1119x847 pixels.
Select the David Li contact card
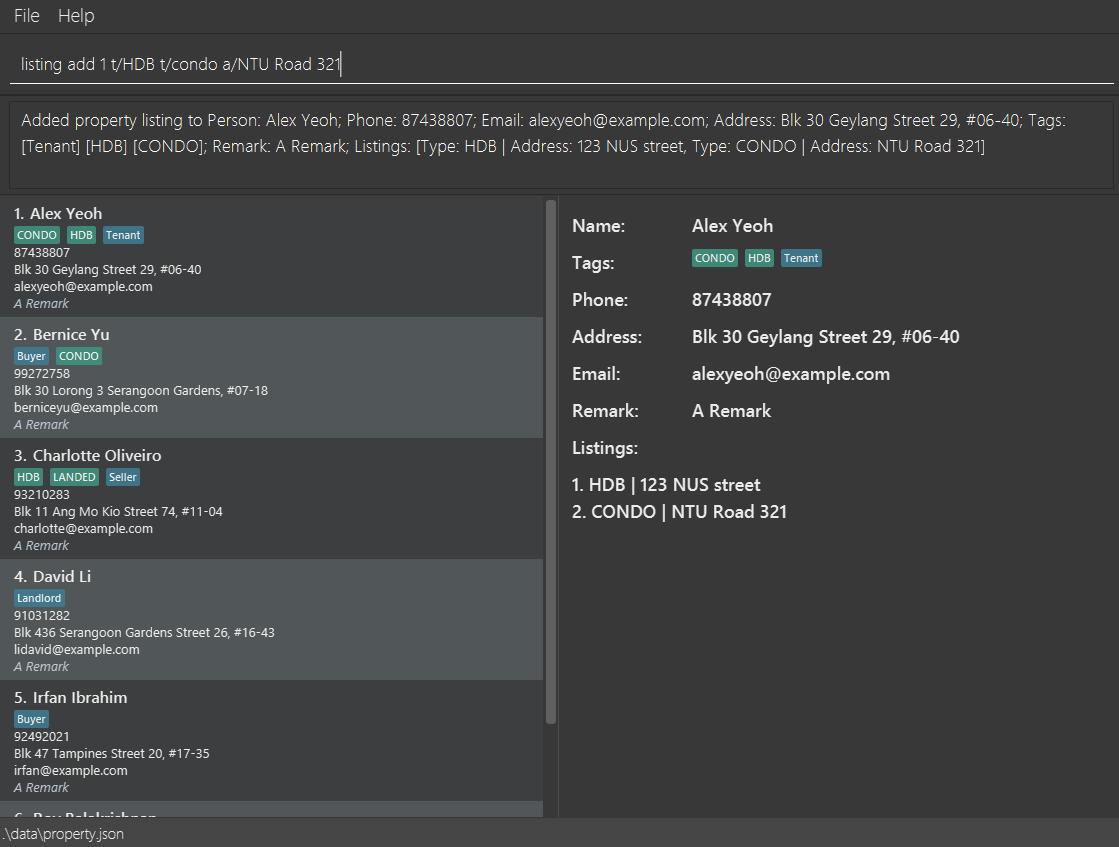pos(272,620)
